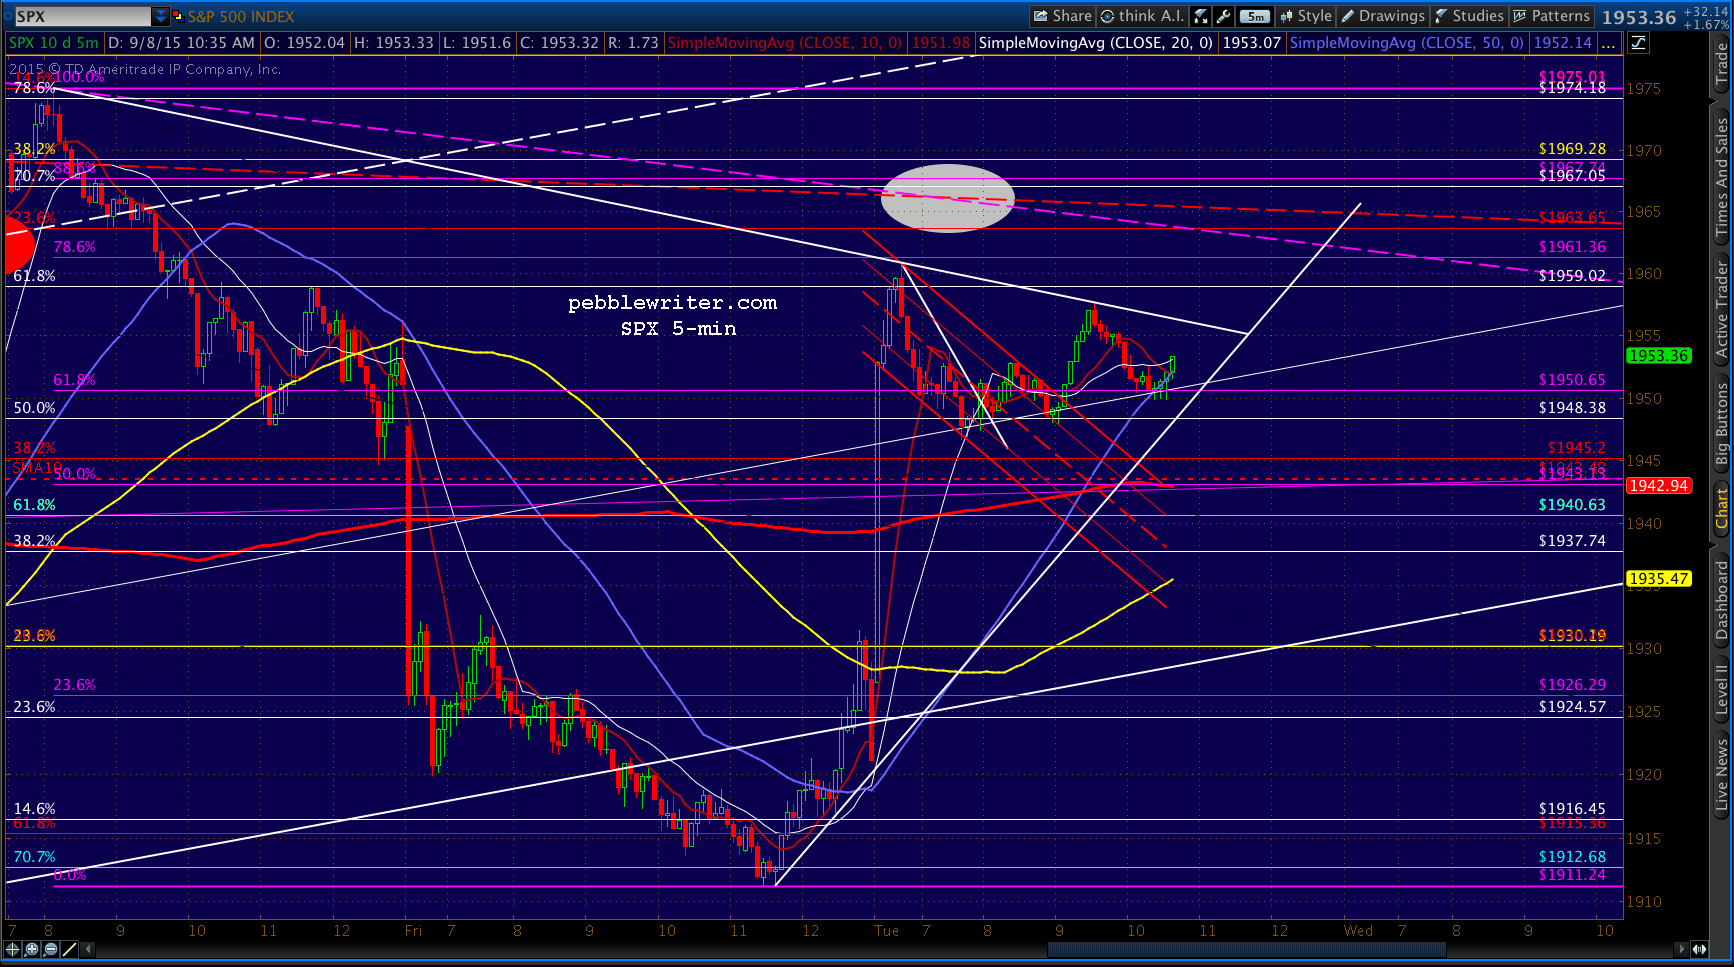
Task: Click the $1959.02 level label
Action: [1572, 276]
